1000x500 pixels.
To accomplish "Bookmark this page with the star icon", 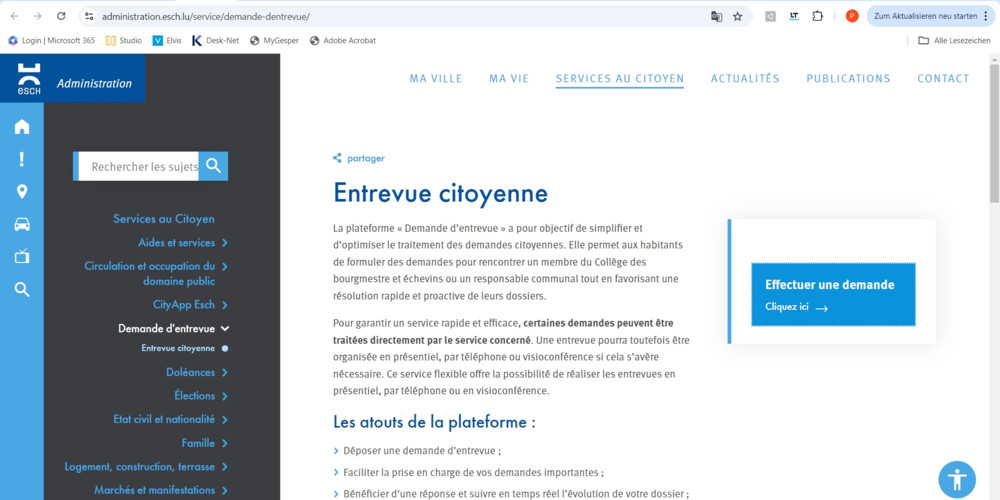I will coord(738,16).
